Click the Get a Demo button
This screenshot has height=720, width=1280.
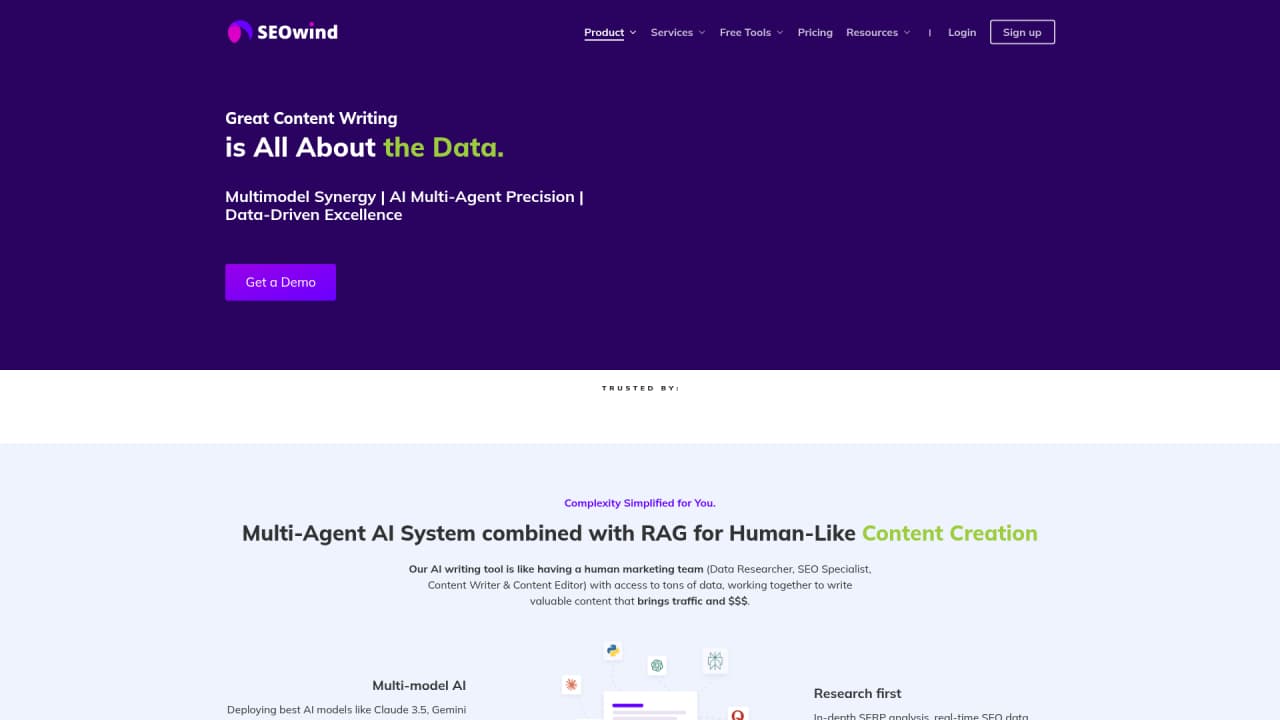click(280, 282)
